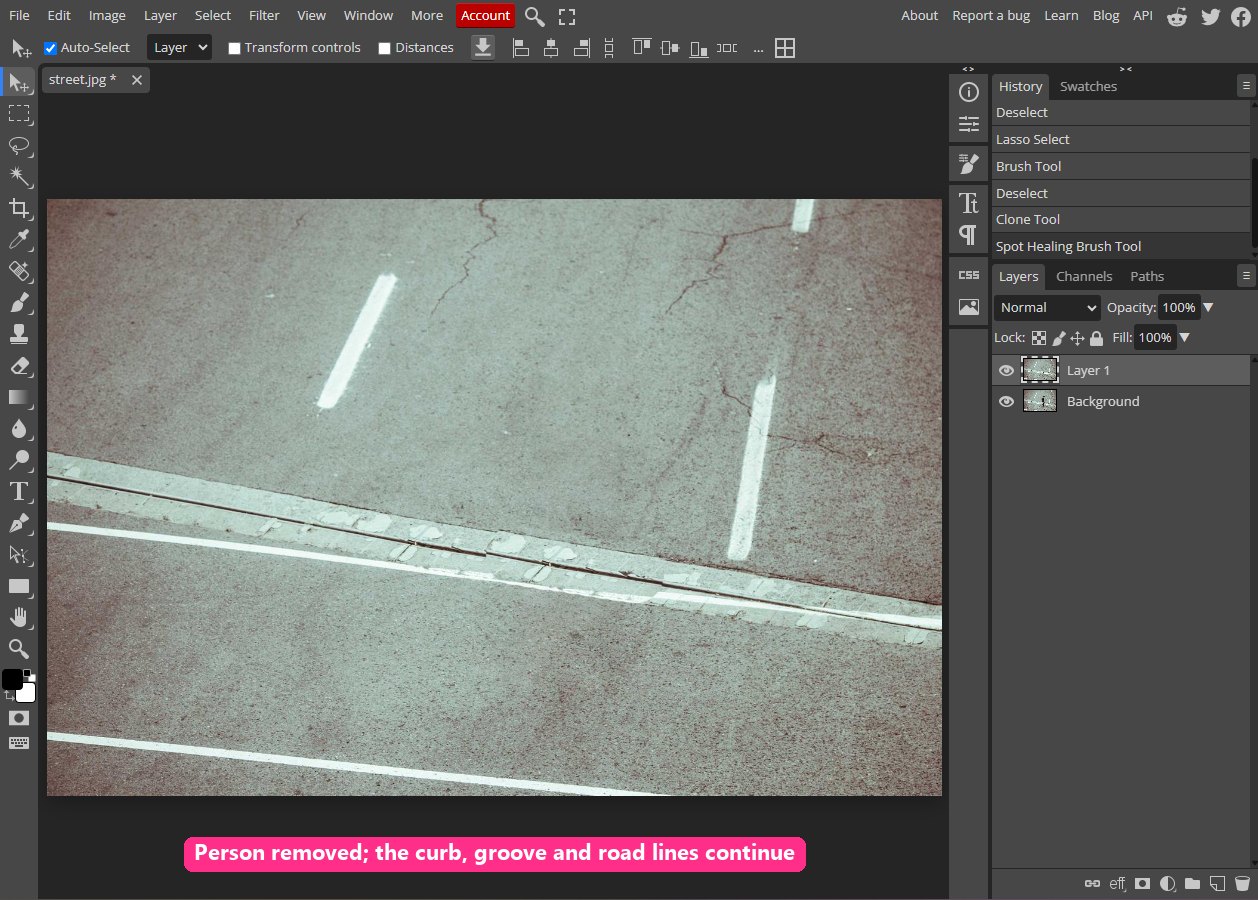Select the Rectangle Select tool

pos(19,114)
